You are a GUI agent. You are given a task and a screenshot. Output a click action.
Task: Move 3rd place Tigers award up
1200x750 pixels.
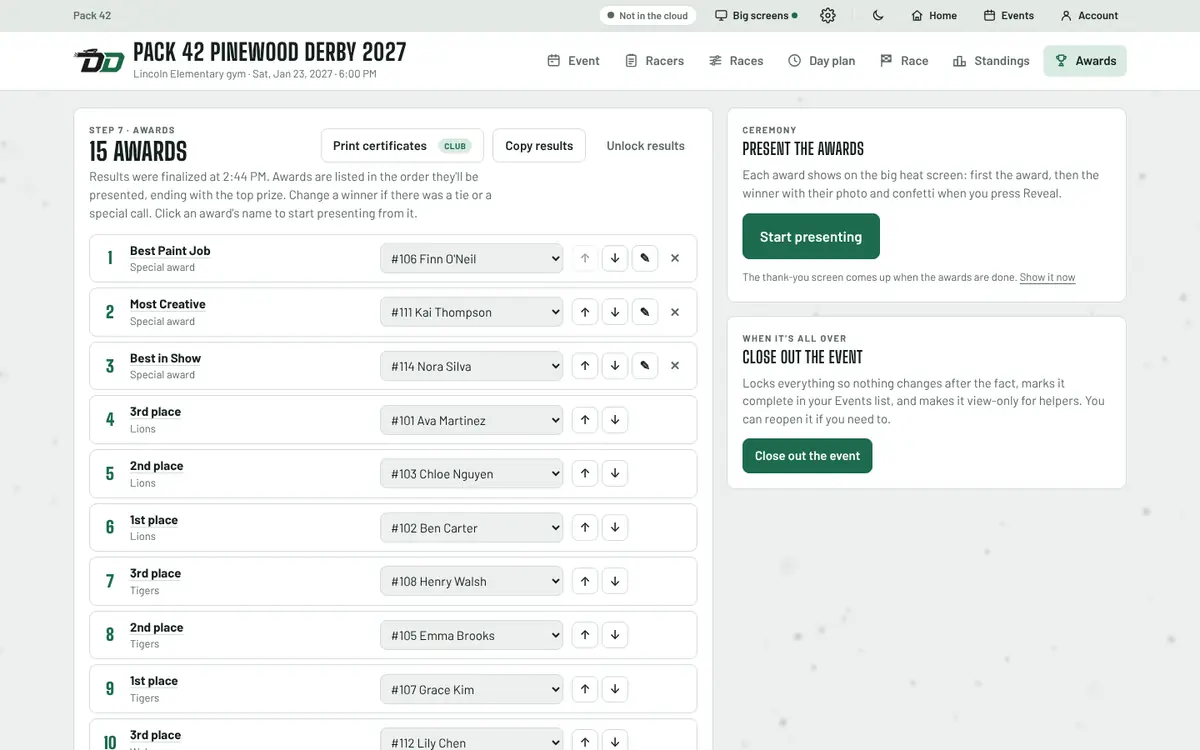click(x=585, y=581)
